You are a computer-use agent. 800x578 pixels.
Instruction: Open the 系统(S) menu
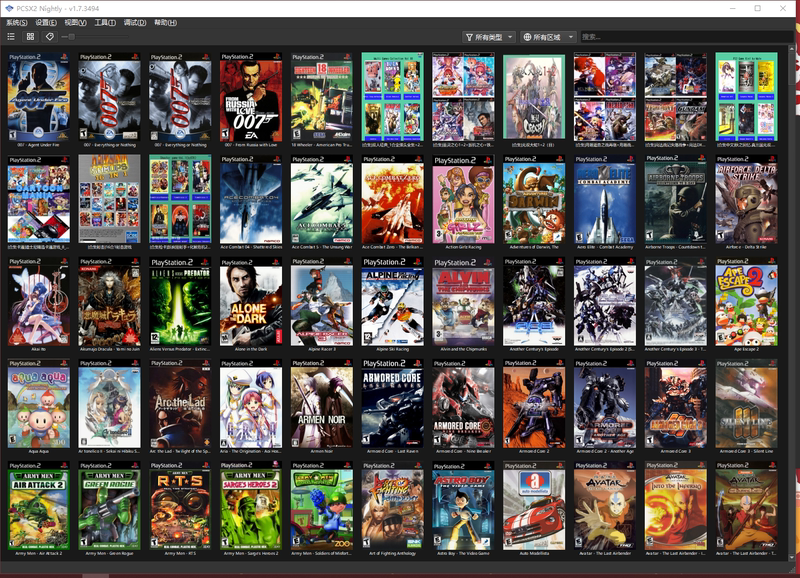pos(17,22)
